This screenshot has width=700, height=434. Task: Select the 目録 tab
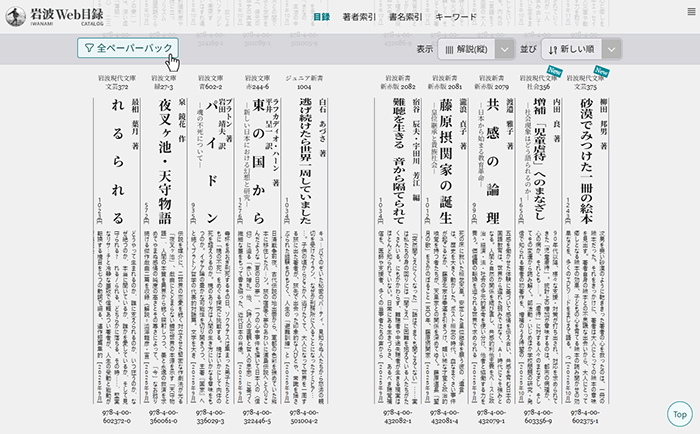point(321,17)
